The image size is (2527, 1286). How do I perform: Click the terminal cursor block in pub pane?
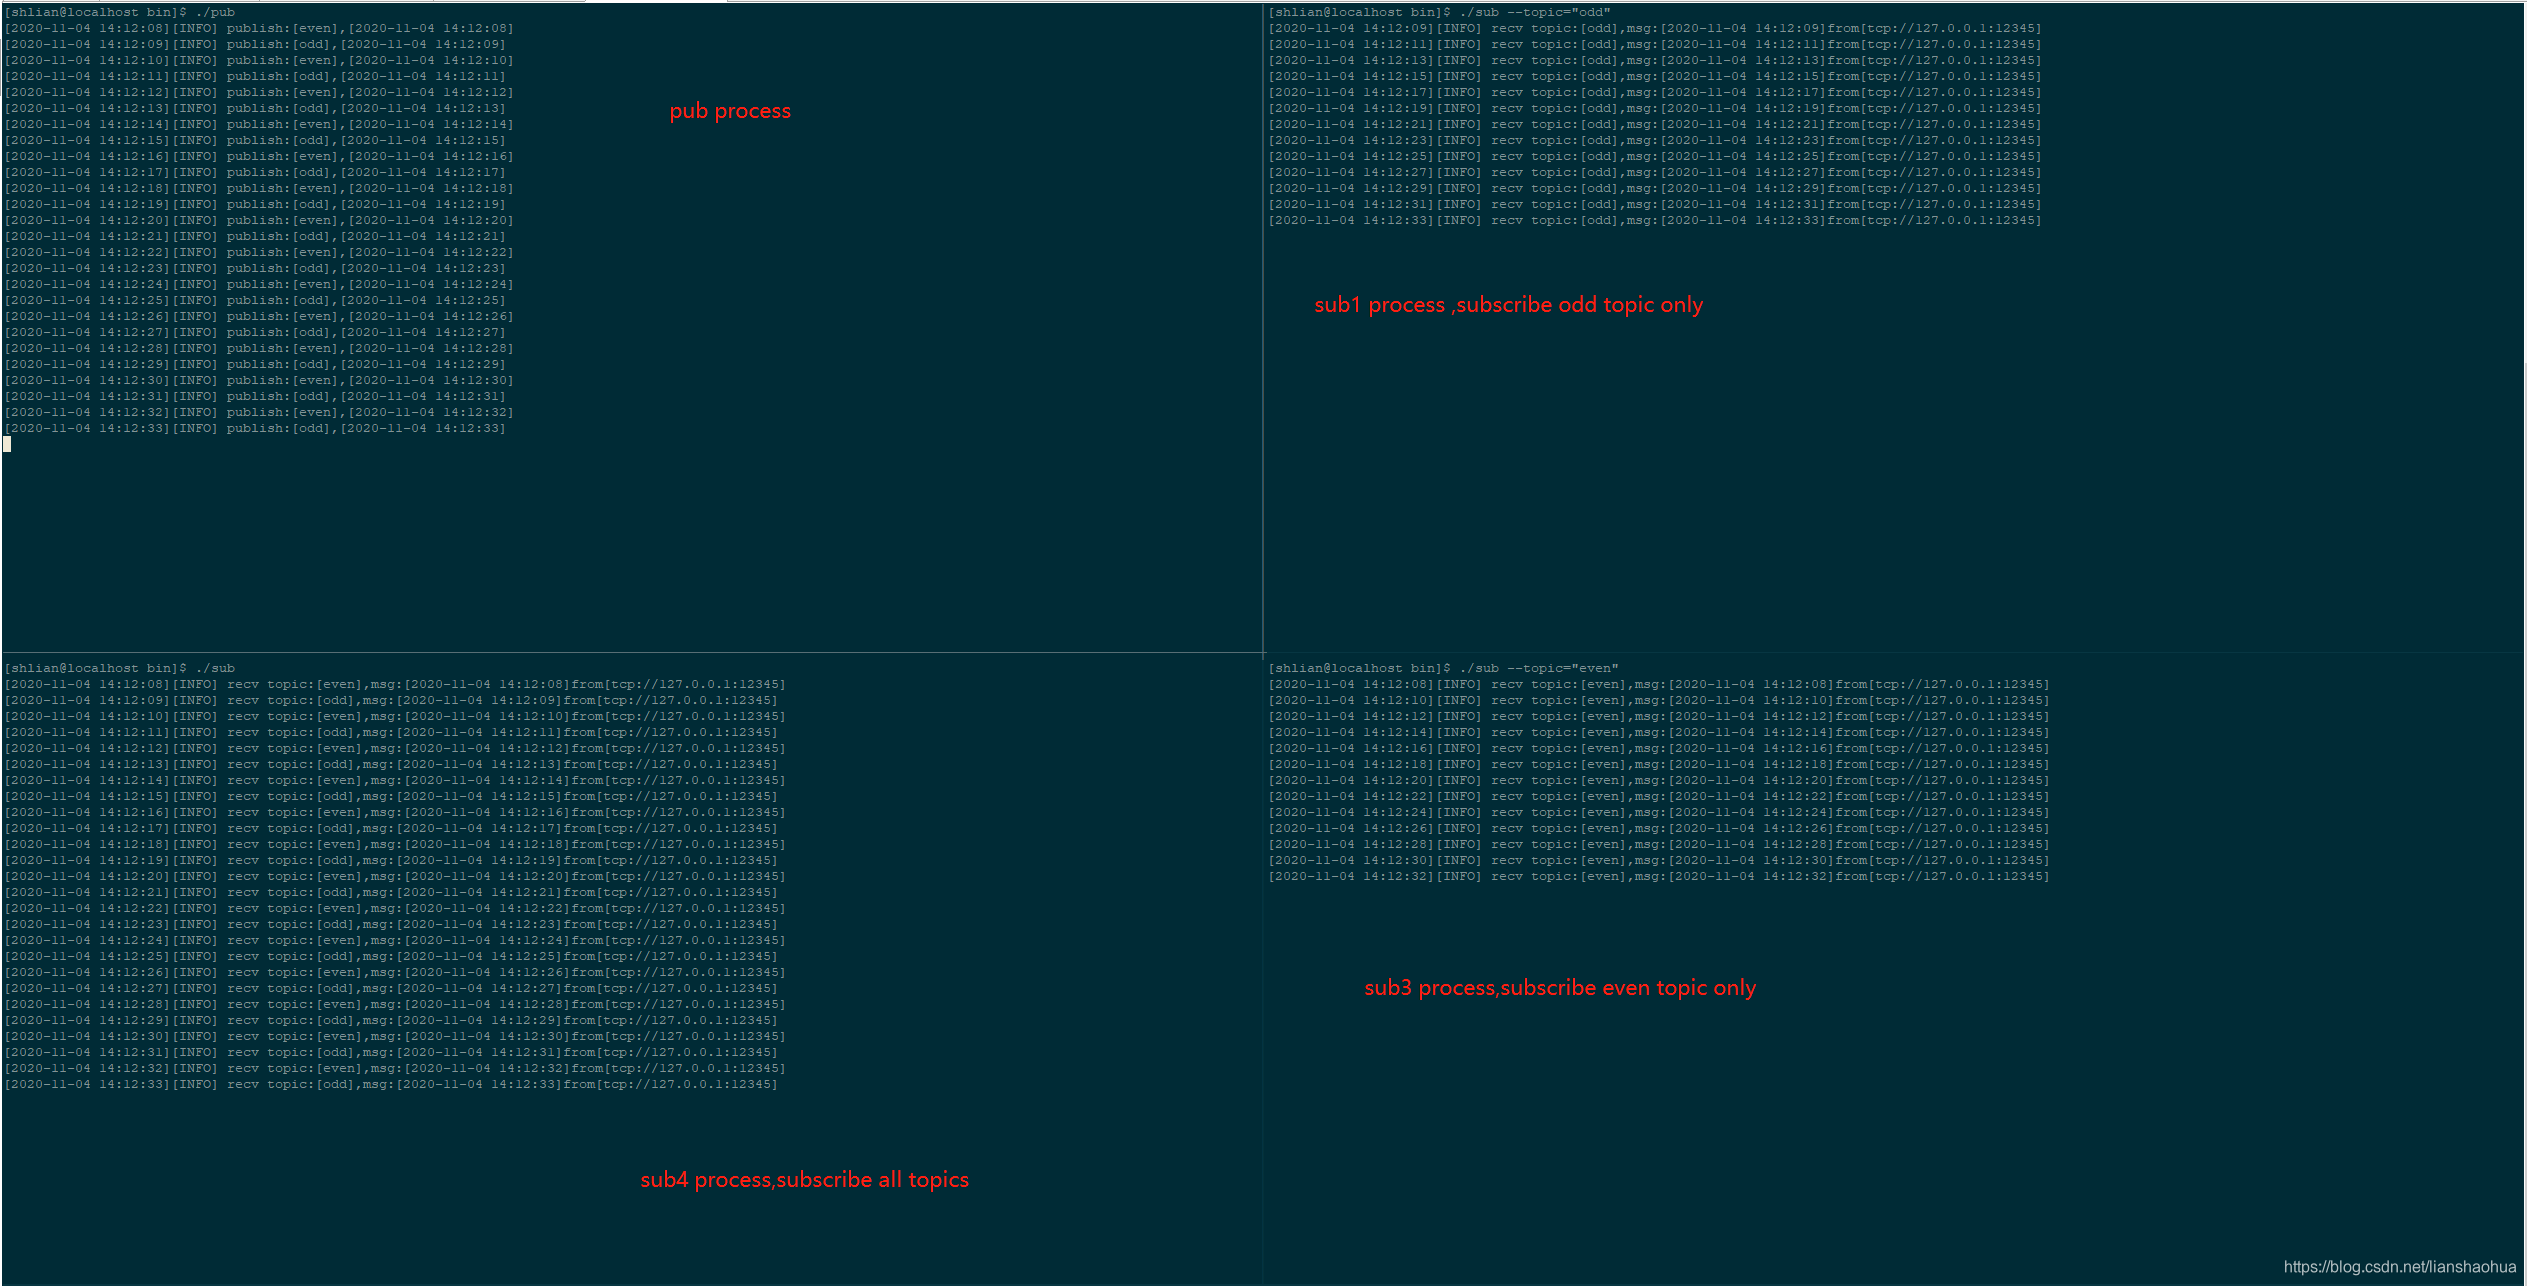8,444
